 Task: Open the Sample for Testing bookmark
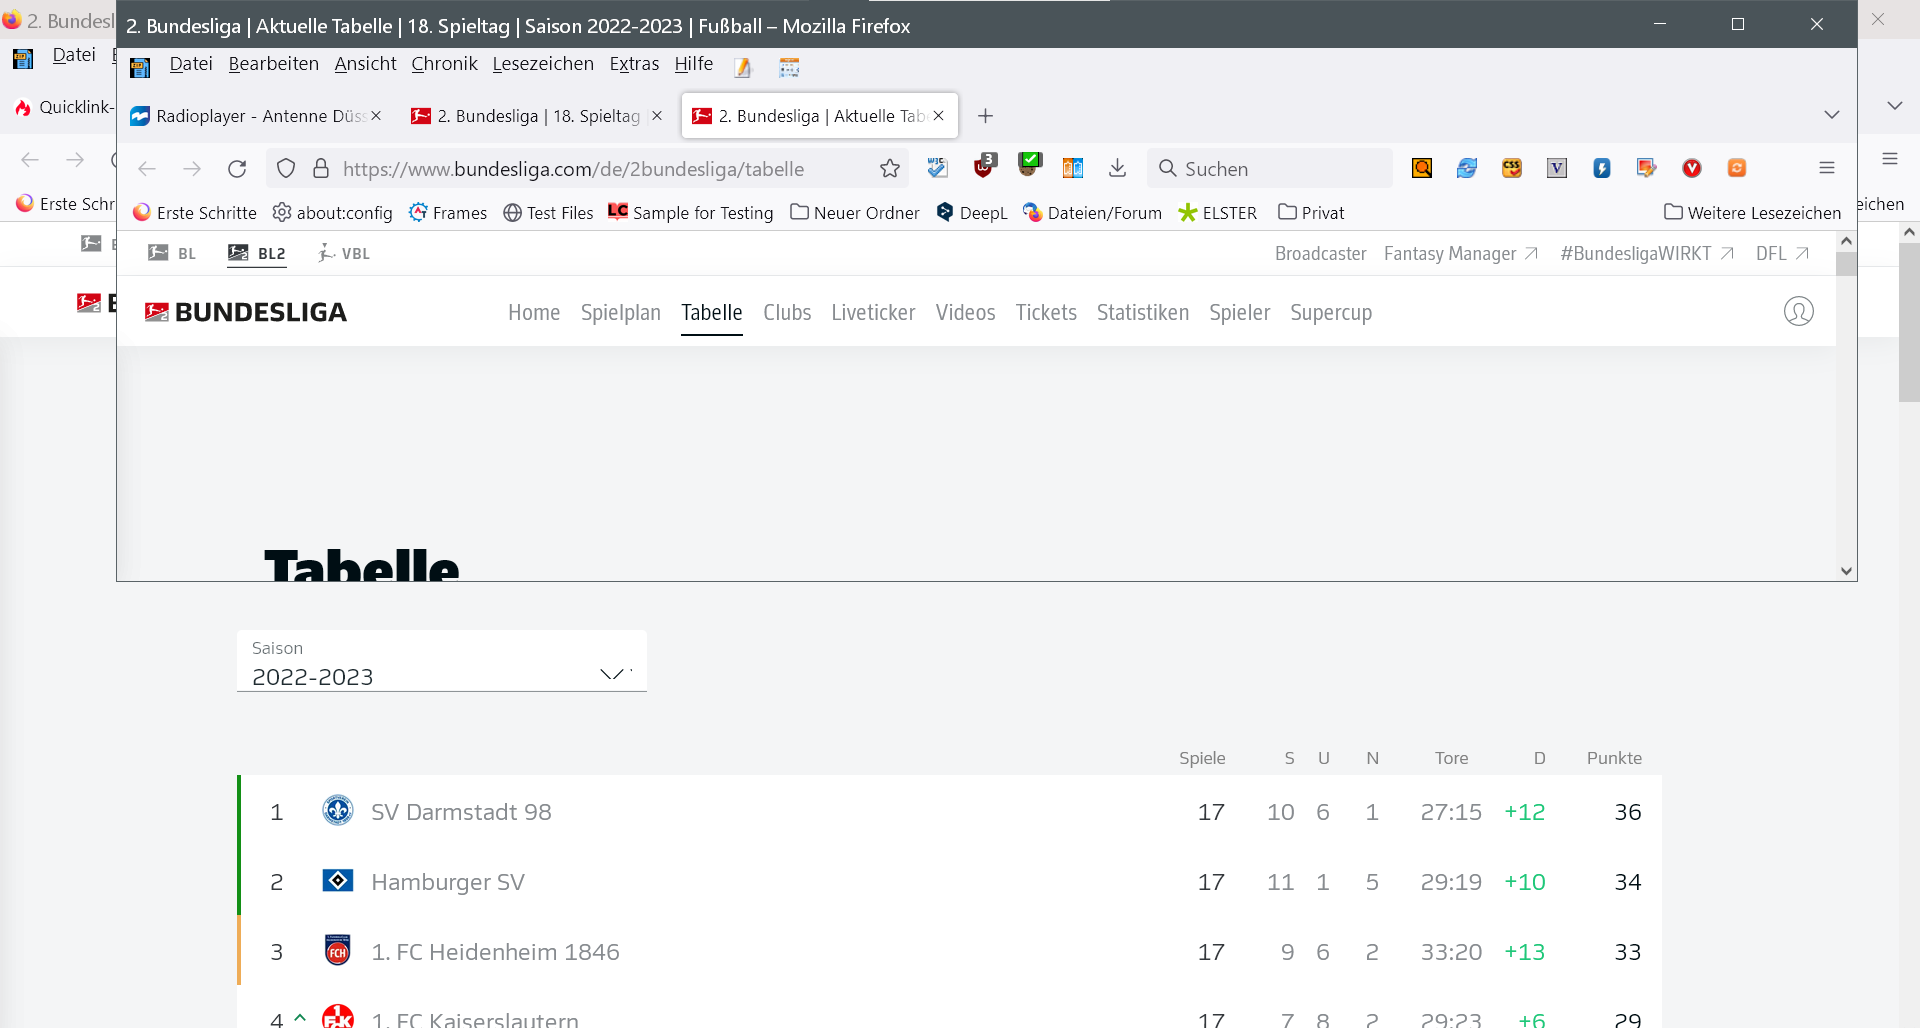(x=691, y=213)
